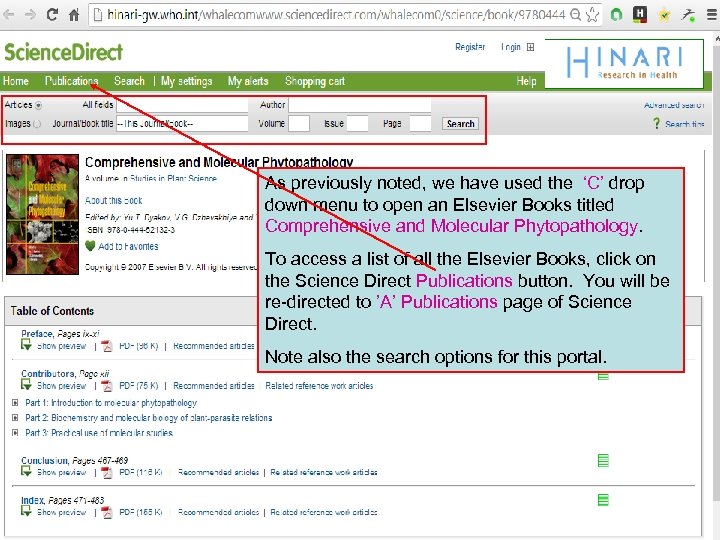The width and height of the screenshot is (720, 540).
Task: Open the browser home page icon
Action: [73, 15]
